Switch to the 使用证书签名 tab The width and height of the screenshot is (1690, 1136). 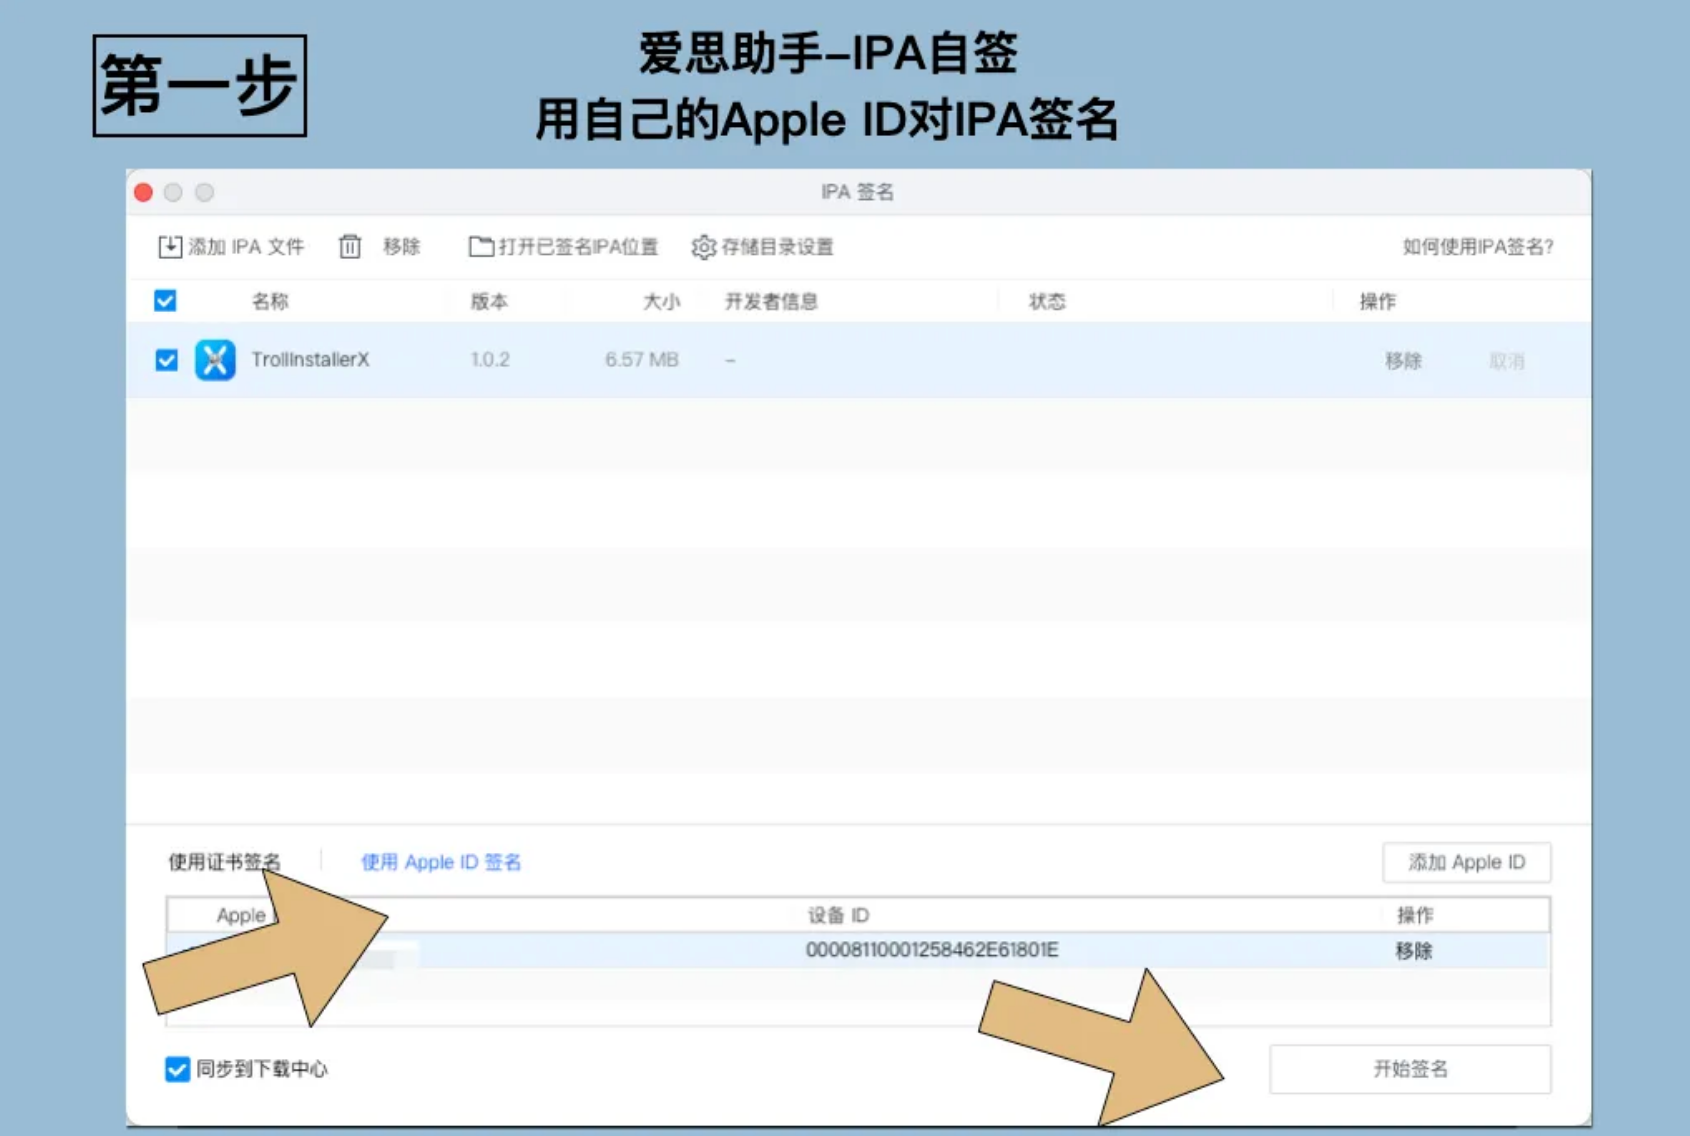pyautogui.click(x=224, y=862)
